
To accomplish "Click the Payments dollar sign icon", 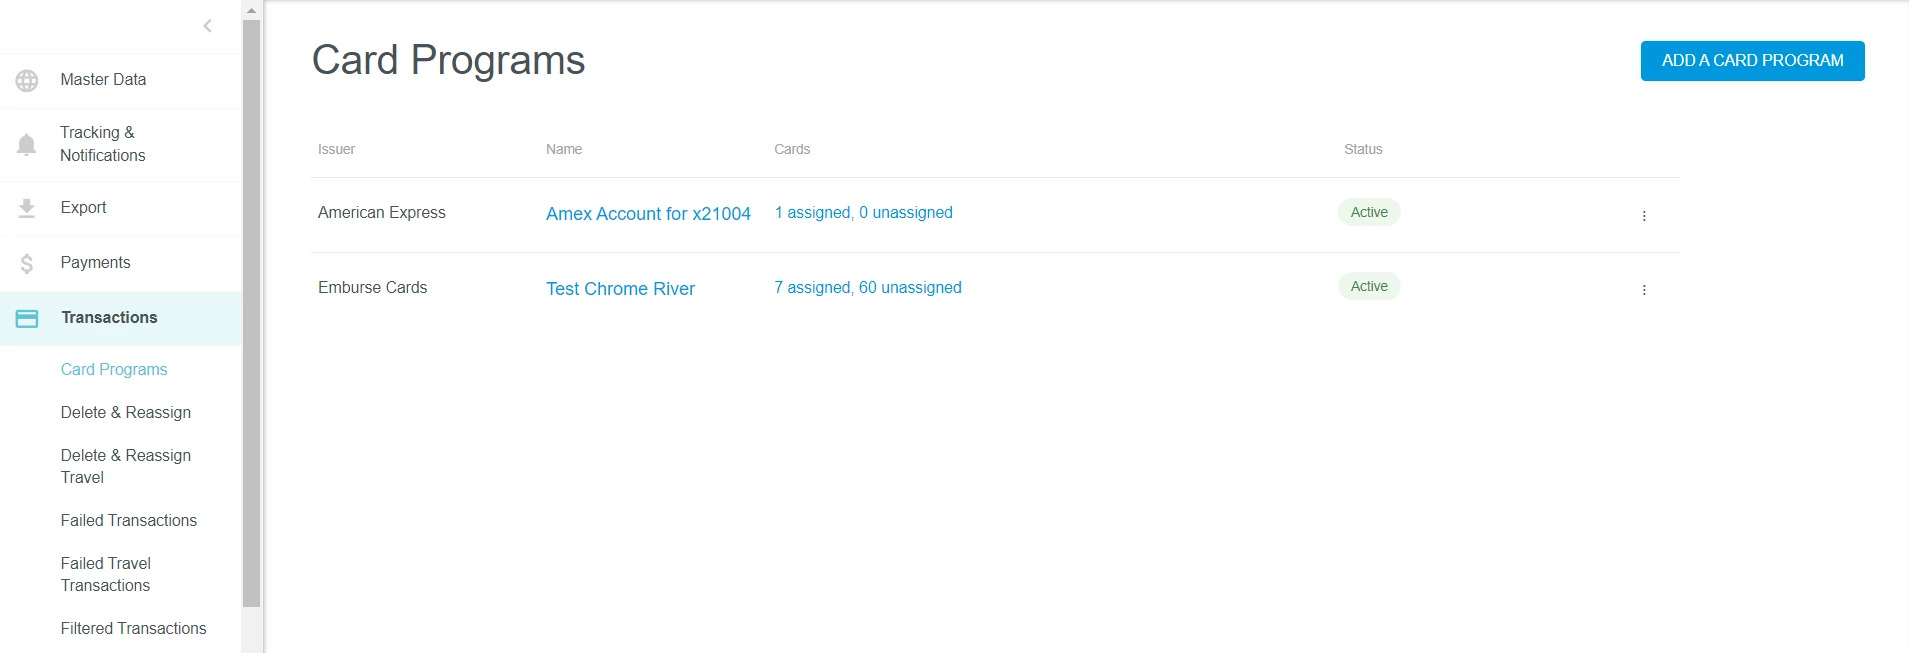I will click(x=27, y=263).
